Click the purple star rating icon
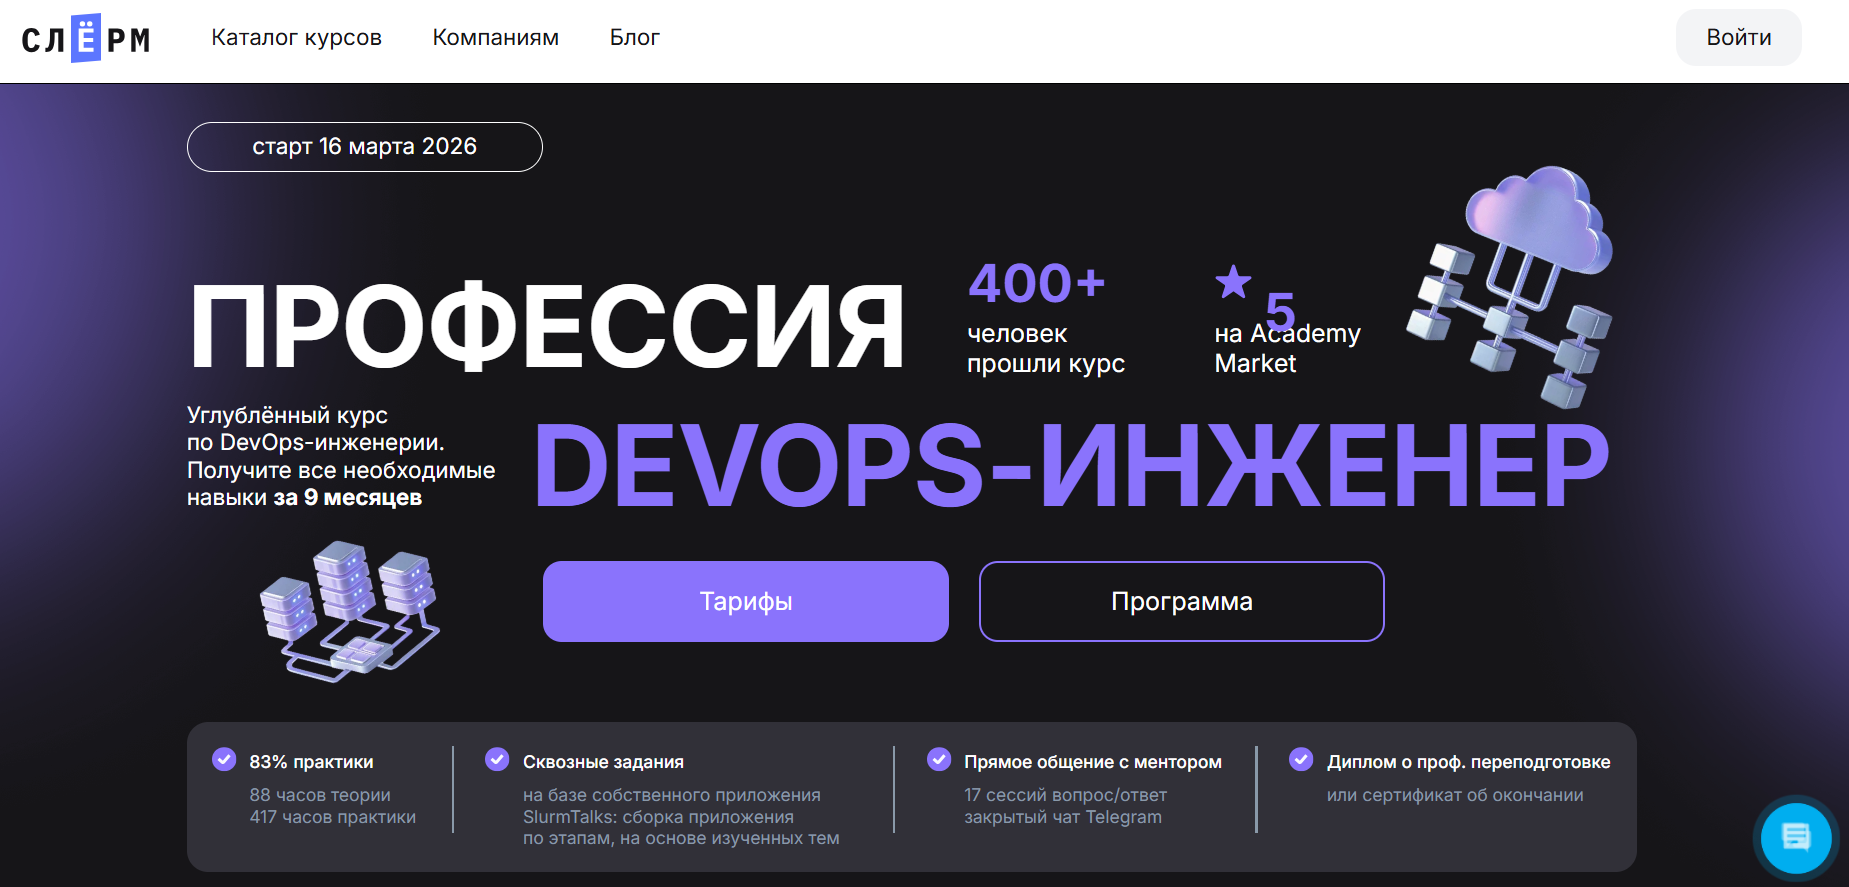This screenshot has height=887, width=1849. [1233, 282]
